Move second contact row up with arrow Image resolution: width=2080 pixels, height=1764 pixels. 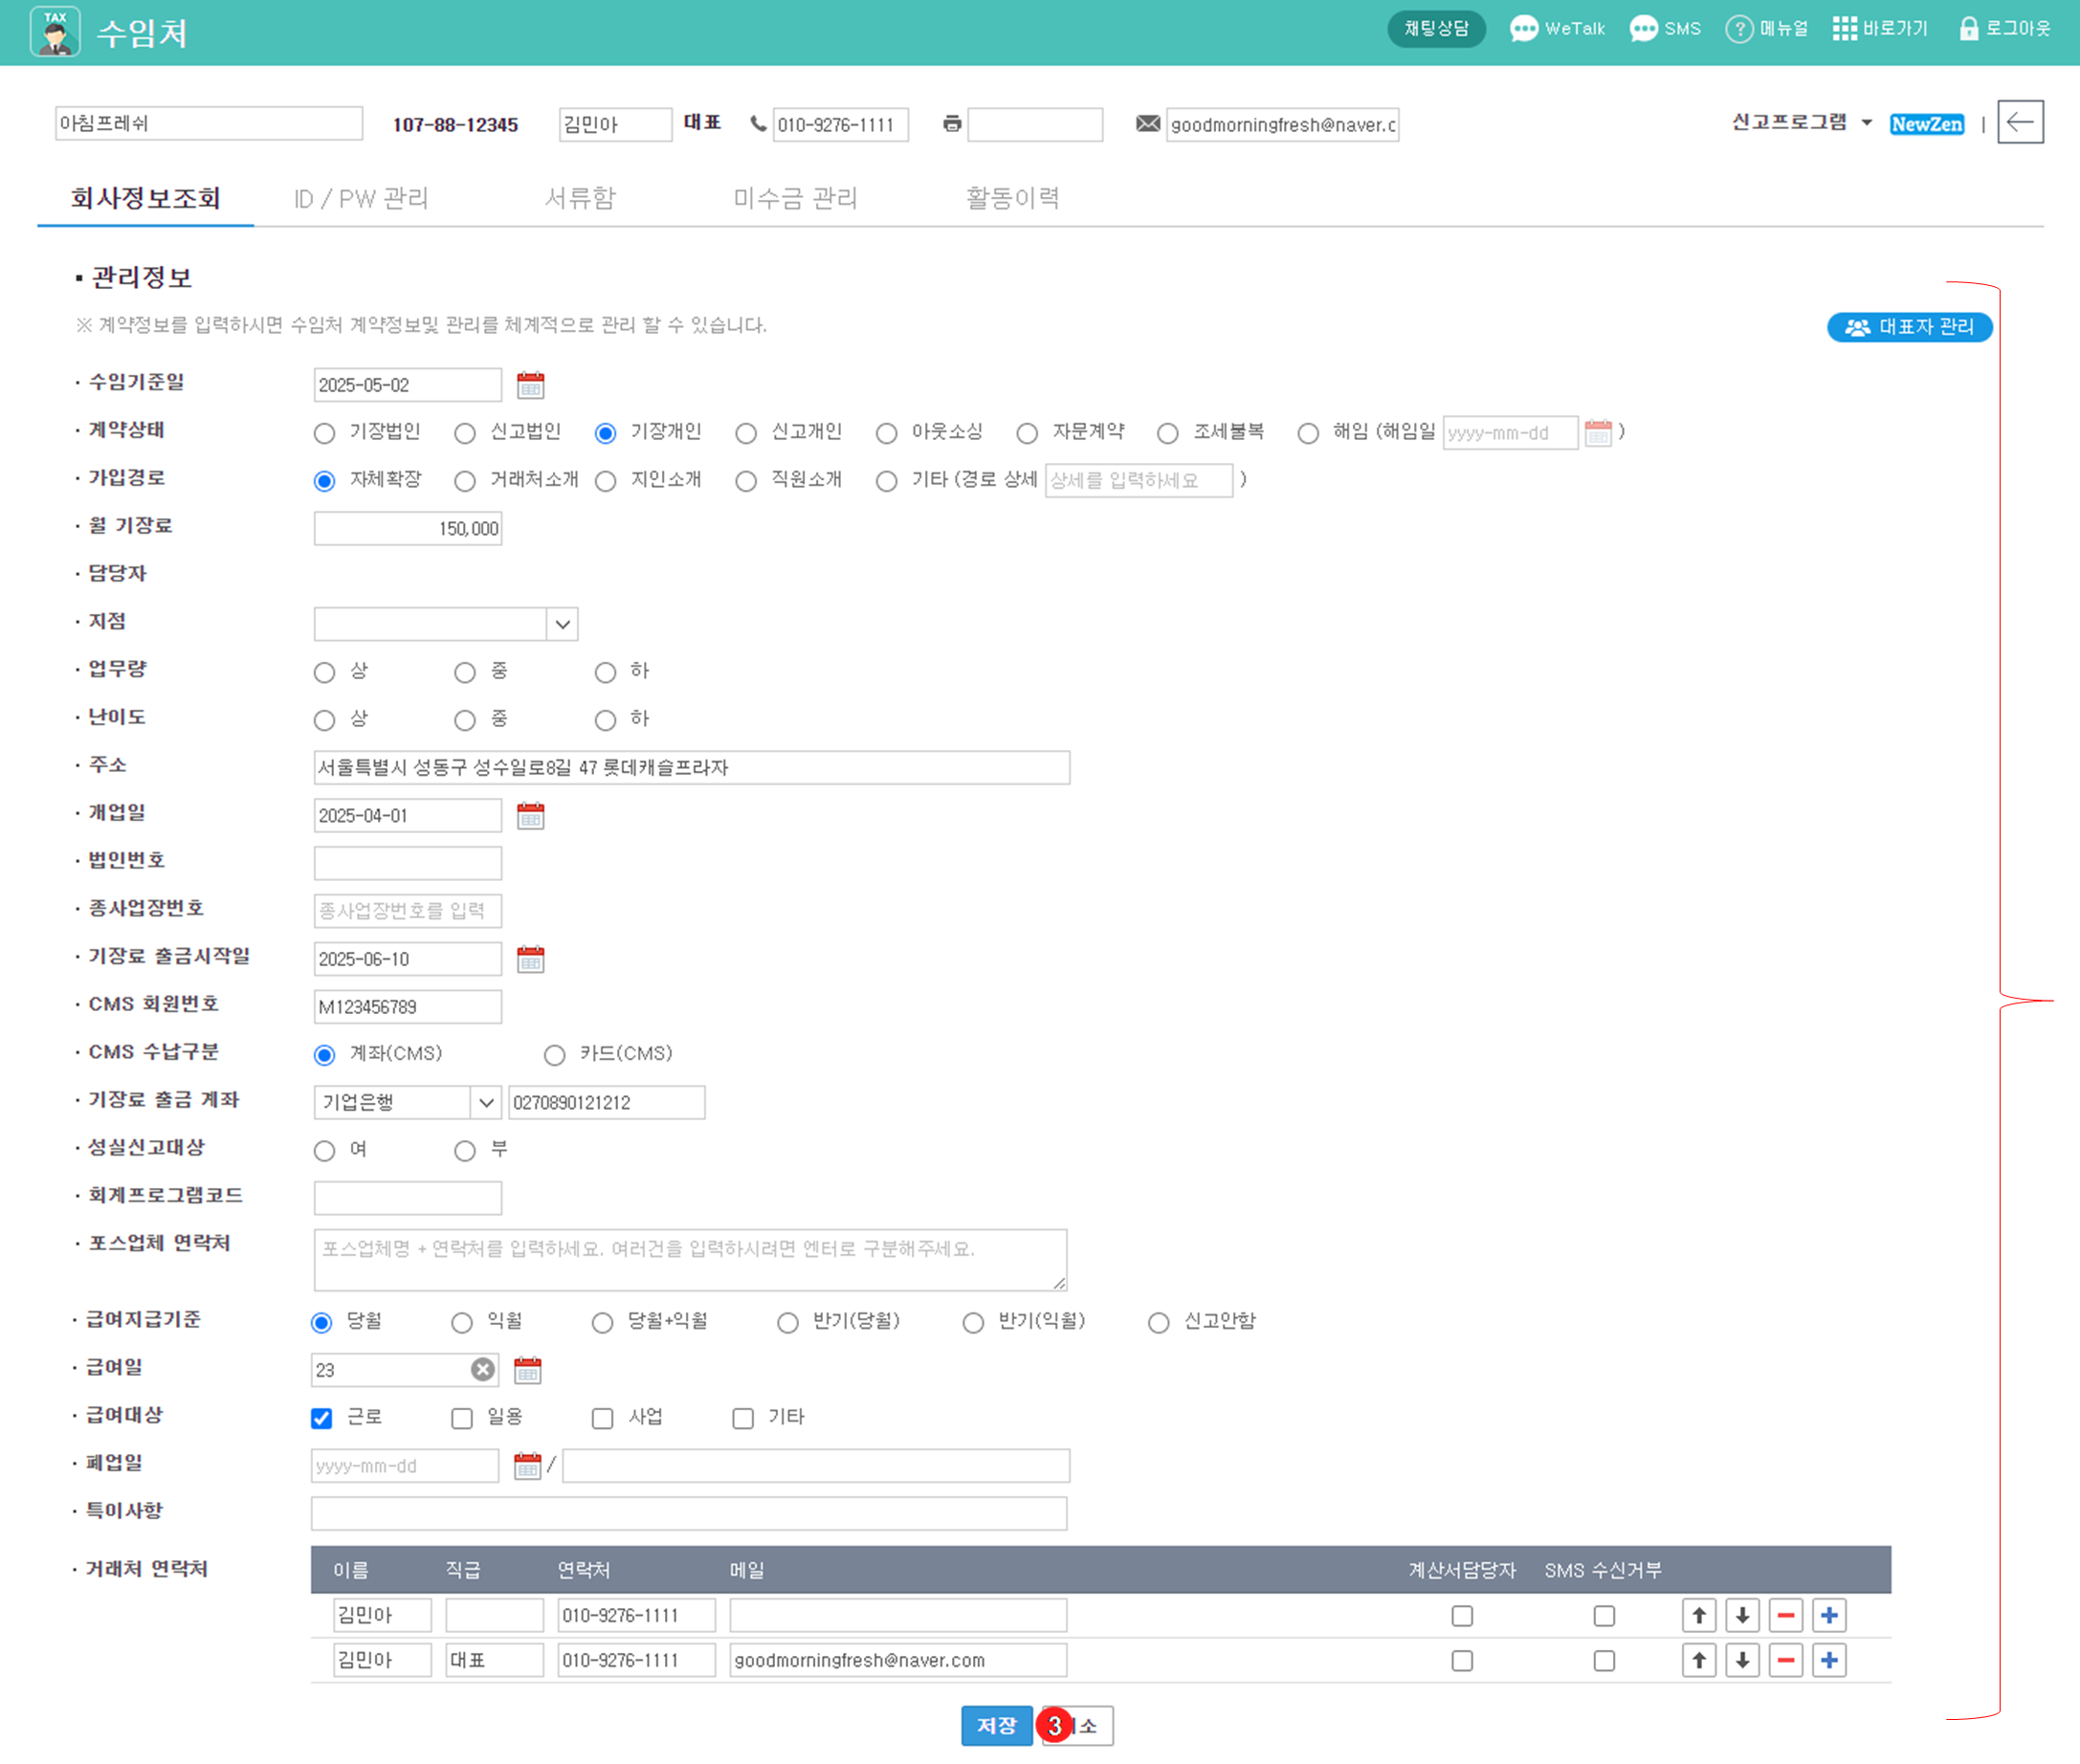[1698, 1661]
